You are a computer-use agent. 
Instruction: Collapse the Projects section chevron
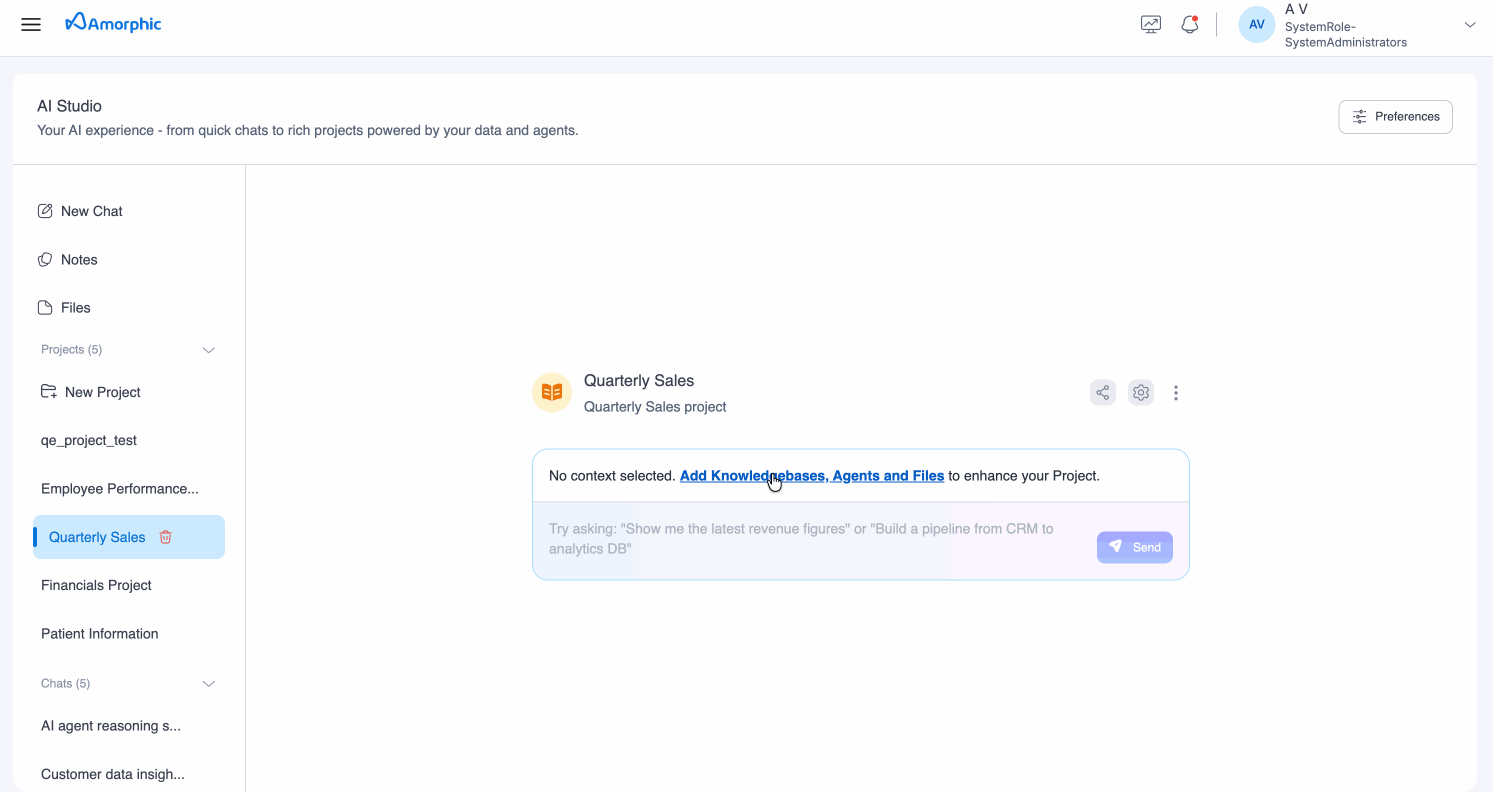(x=209, y=349)
